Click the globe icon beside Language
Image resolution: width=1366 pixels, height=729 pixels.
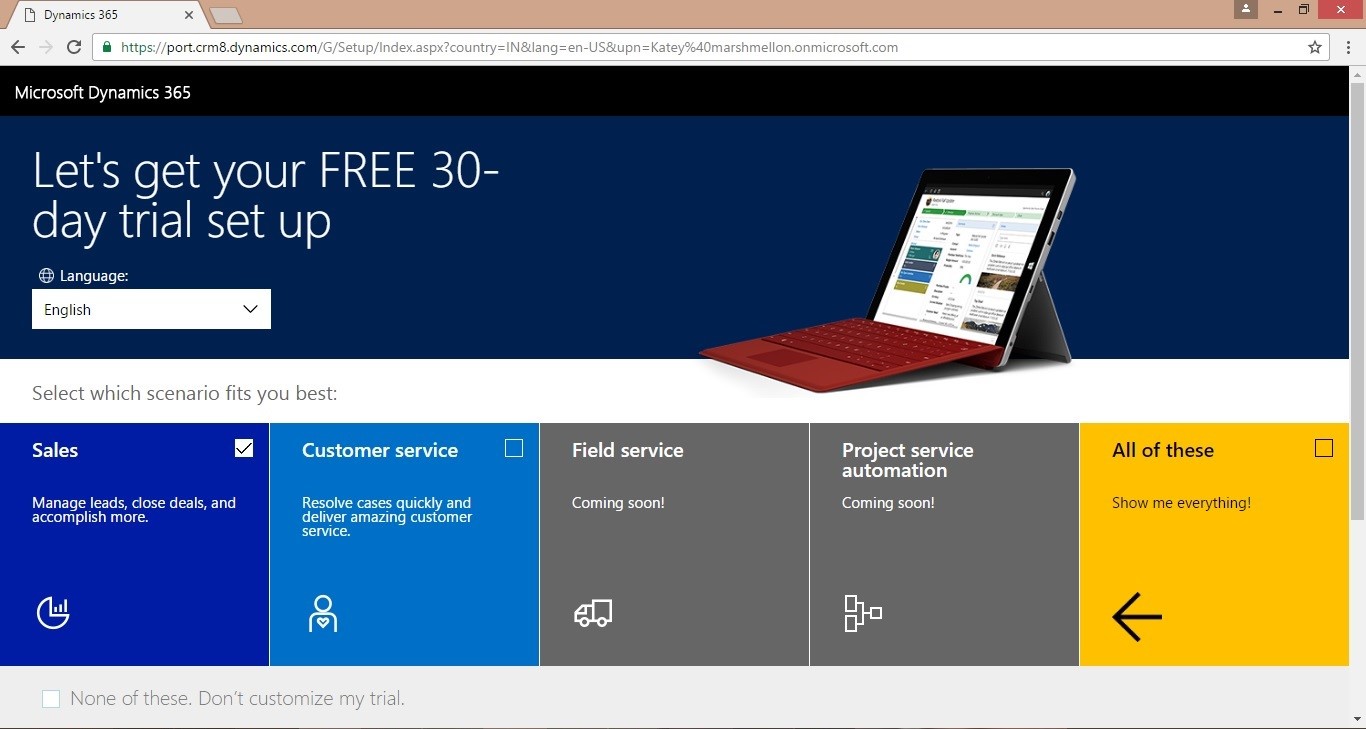(x=46, y=276)
